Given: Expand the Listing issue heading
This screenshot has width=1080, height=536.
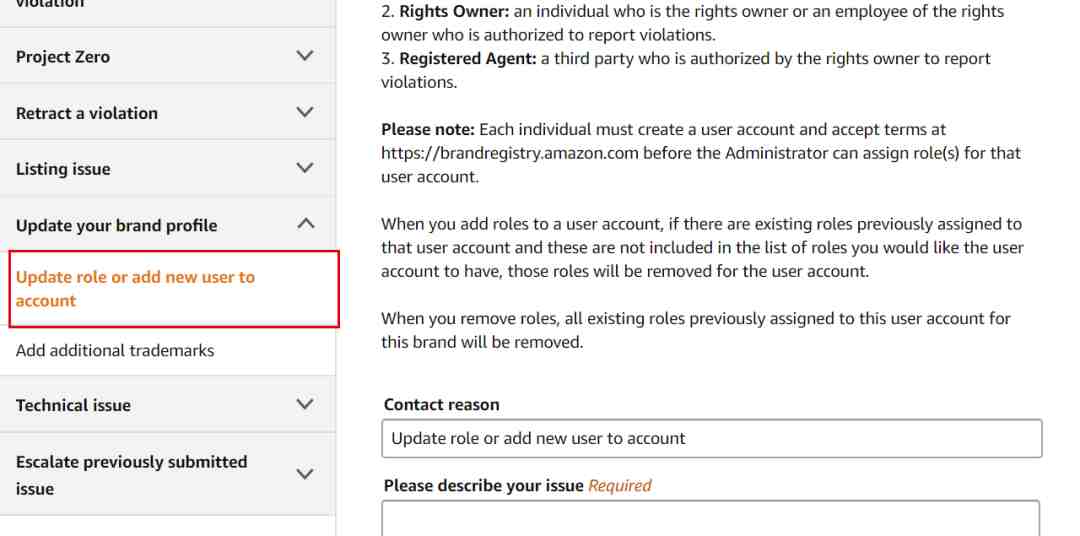Looking at the screenshot, I should click(63, 169).
